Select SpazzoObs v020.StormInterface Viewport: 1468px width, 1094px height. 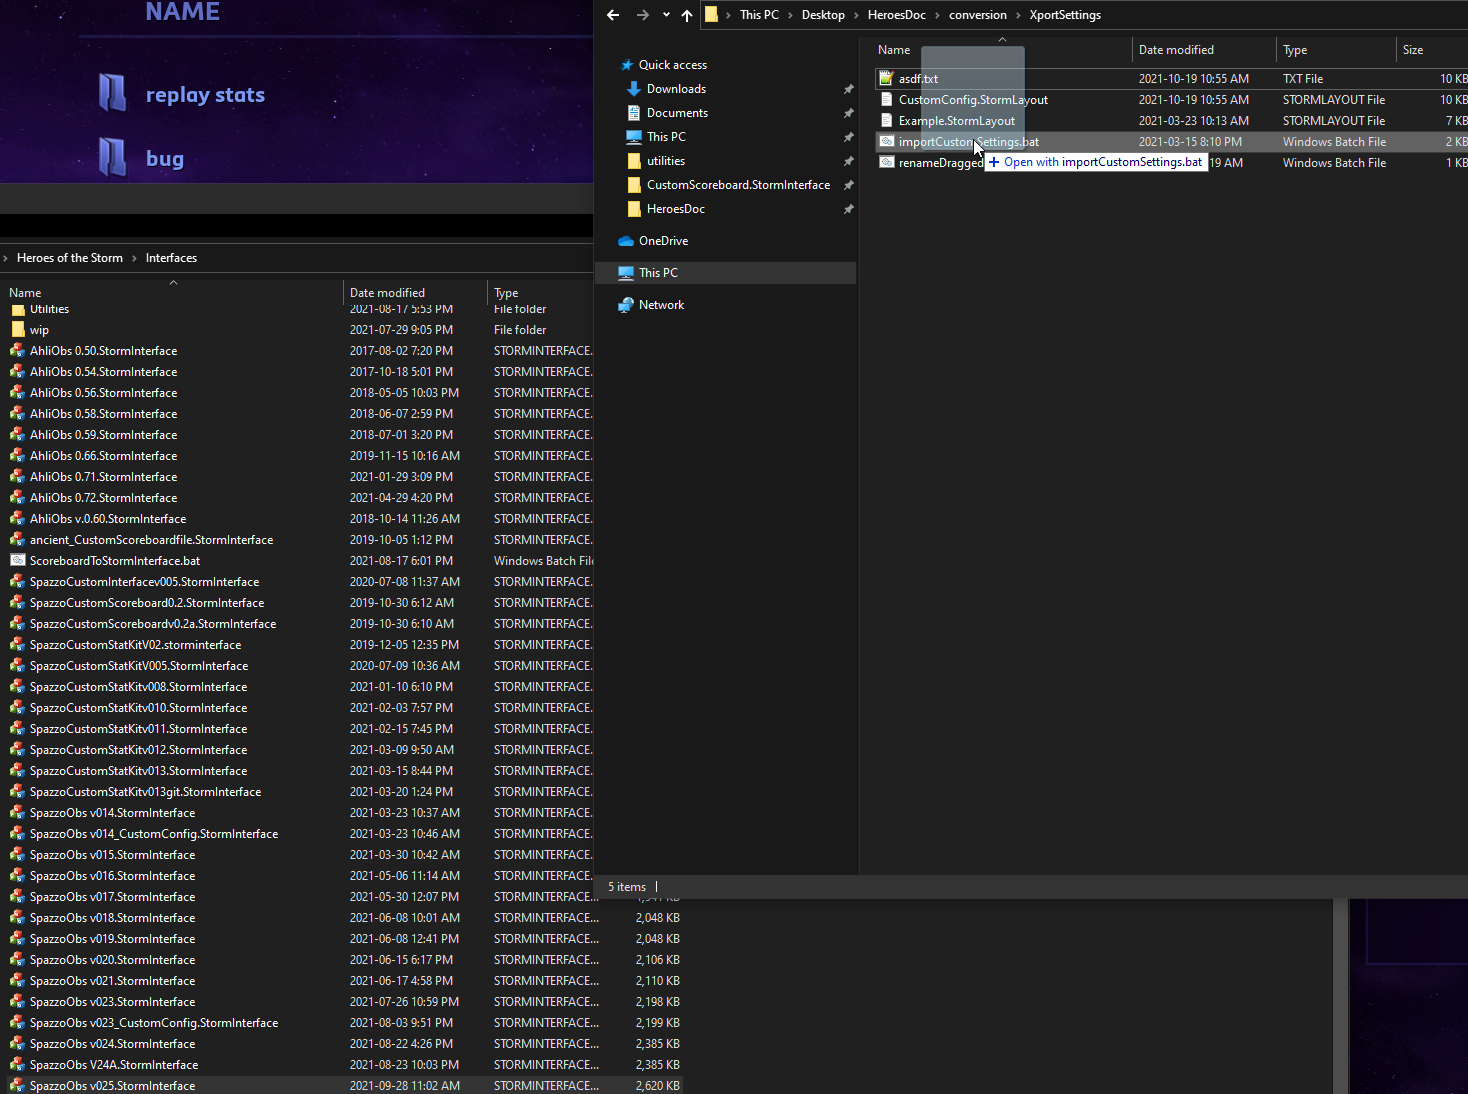(112, 960)
